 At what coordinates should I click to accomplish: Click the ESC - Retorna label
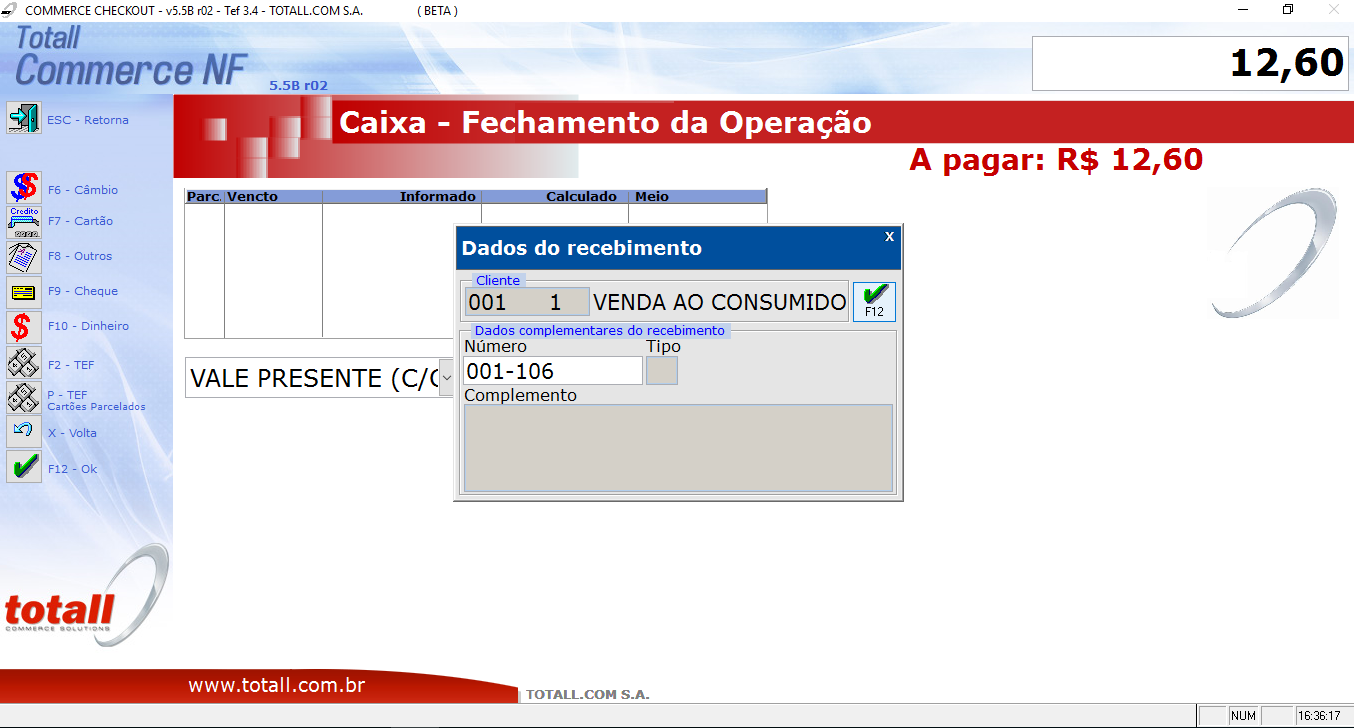[x=88, y=120]
